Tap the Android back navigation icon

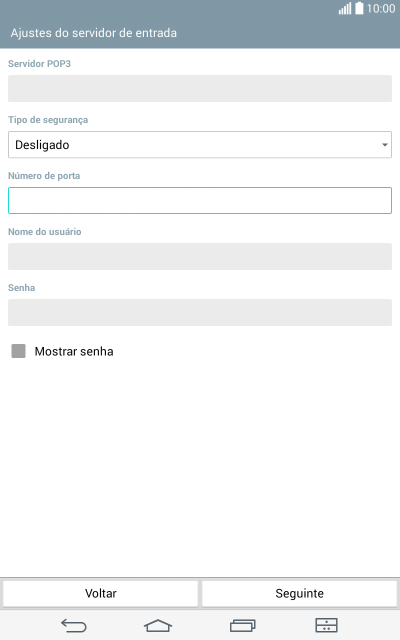74,625
